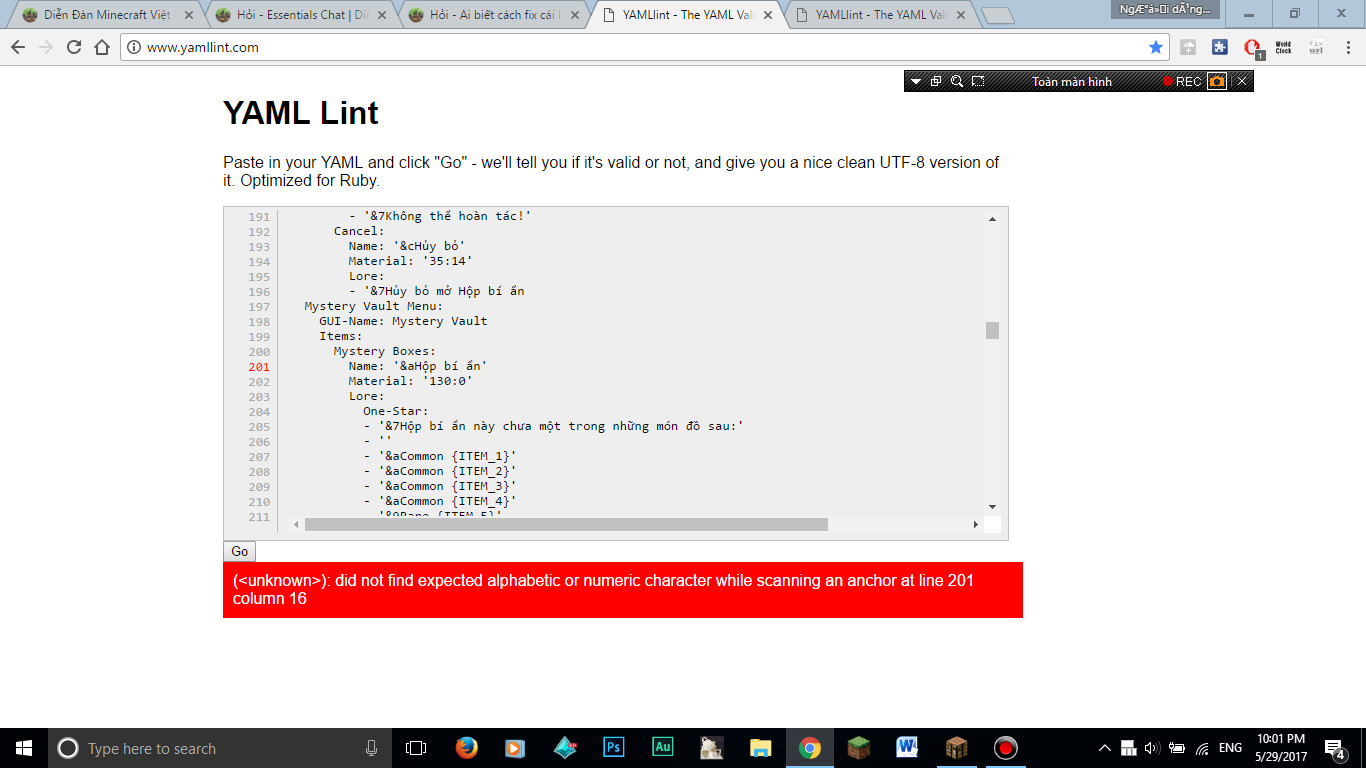The width and height of the screenshot is (1366, 768).
Task: Click the line "Material: '35:14'"
Action: 411,261
